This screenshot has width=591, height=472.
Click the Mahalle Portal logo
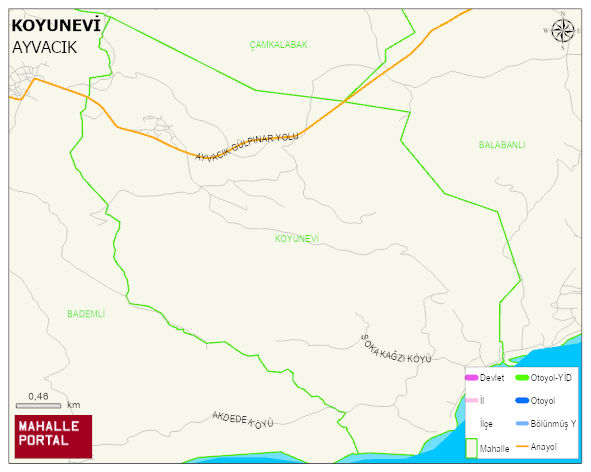(53, 437)
